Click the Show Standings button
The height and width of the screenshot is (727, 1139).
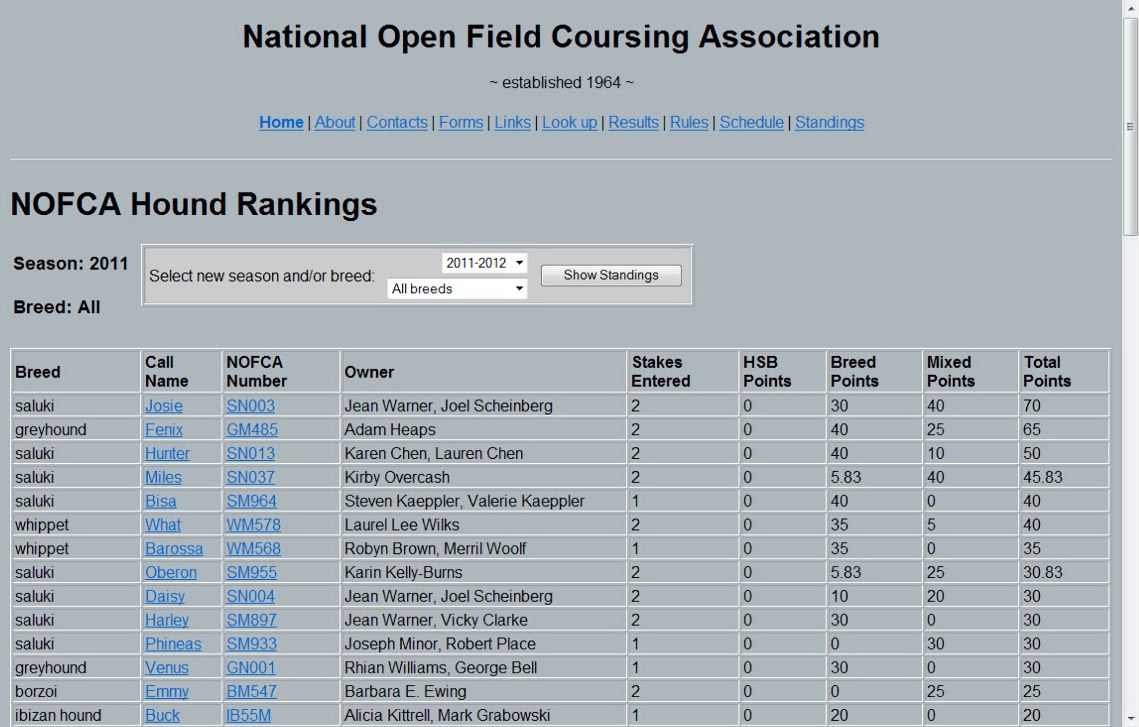pos(611,275)
